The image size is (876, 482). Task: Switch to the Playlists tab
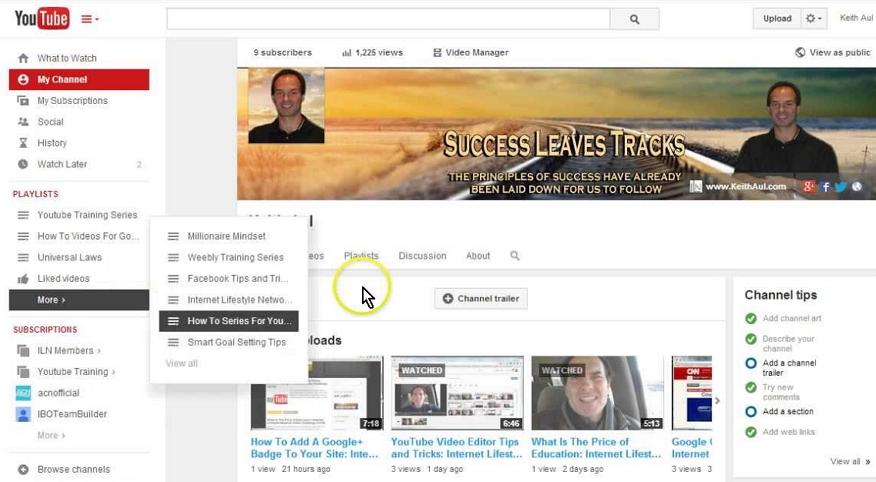point(361,256)
